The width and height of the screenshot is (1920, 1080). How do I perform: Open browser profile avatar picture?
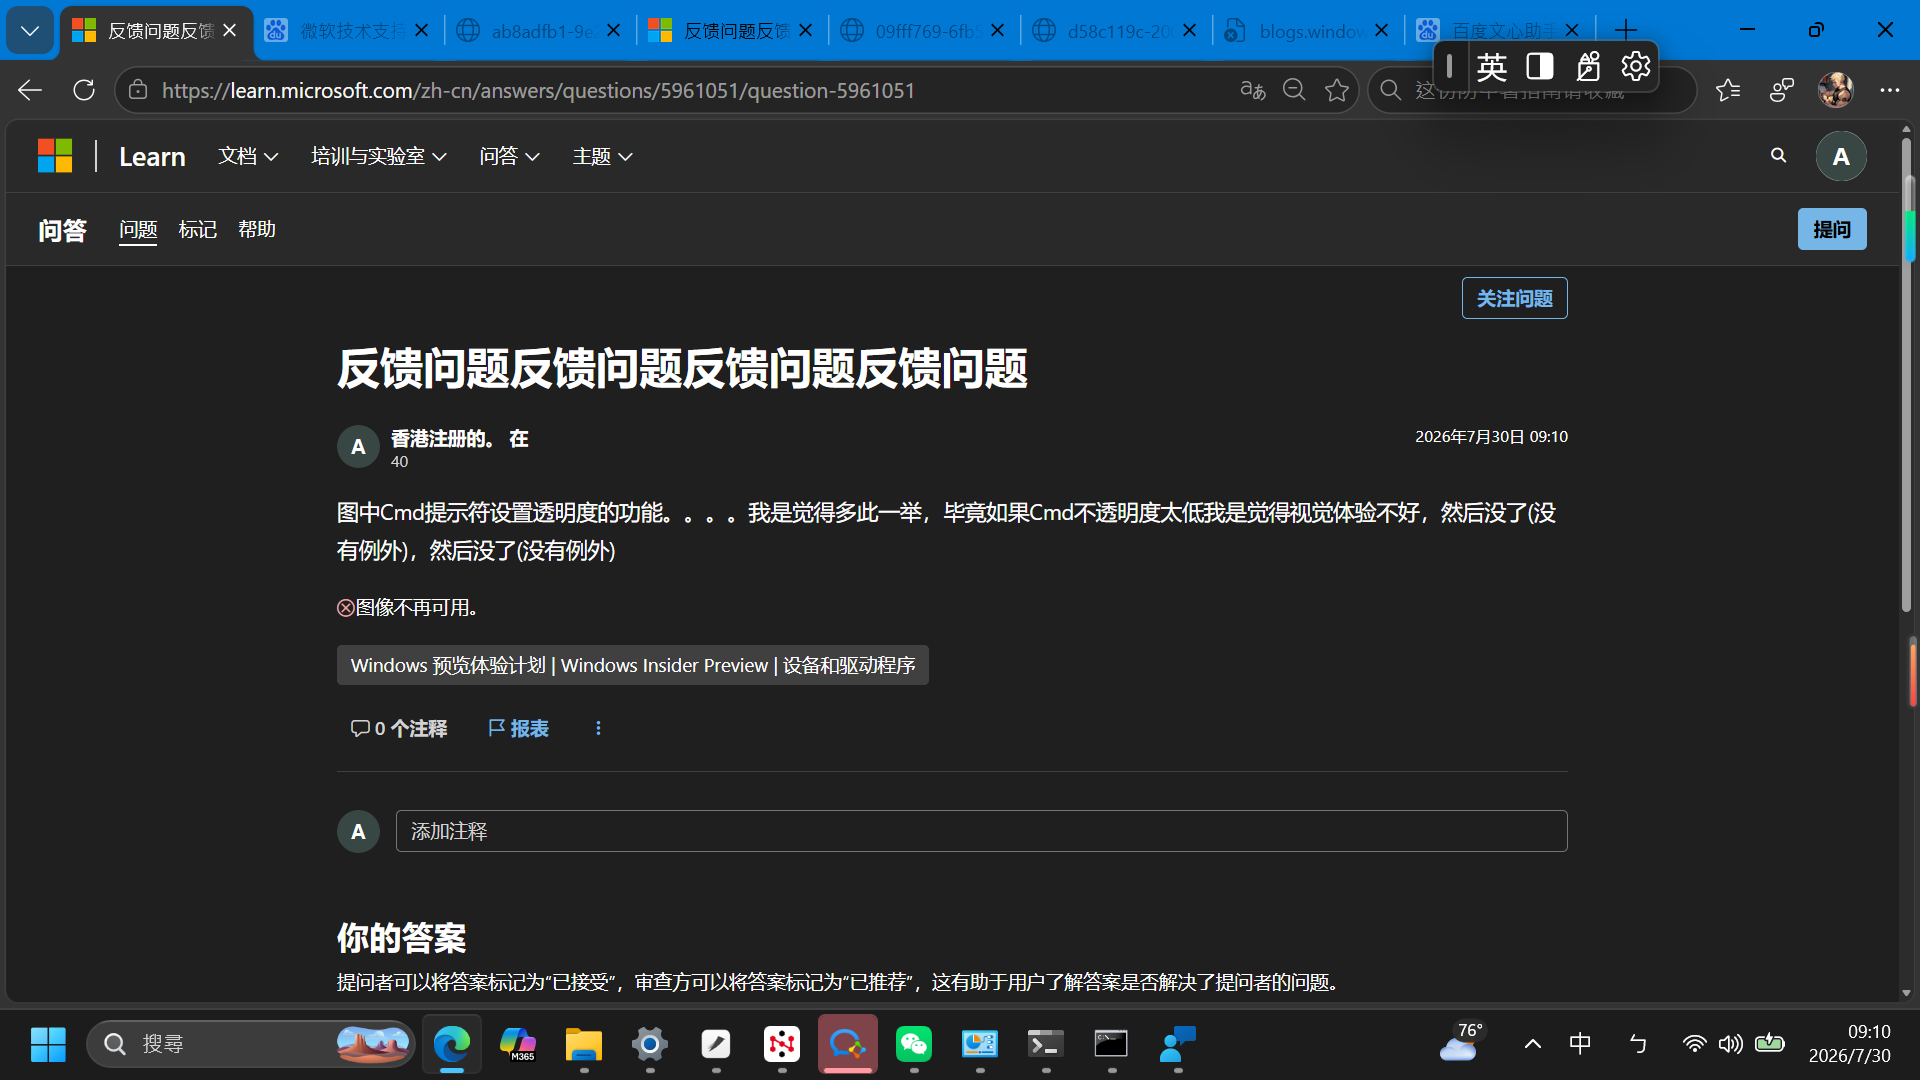click(x=1835, y=91)
